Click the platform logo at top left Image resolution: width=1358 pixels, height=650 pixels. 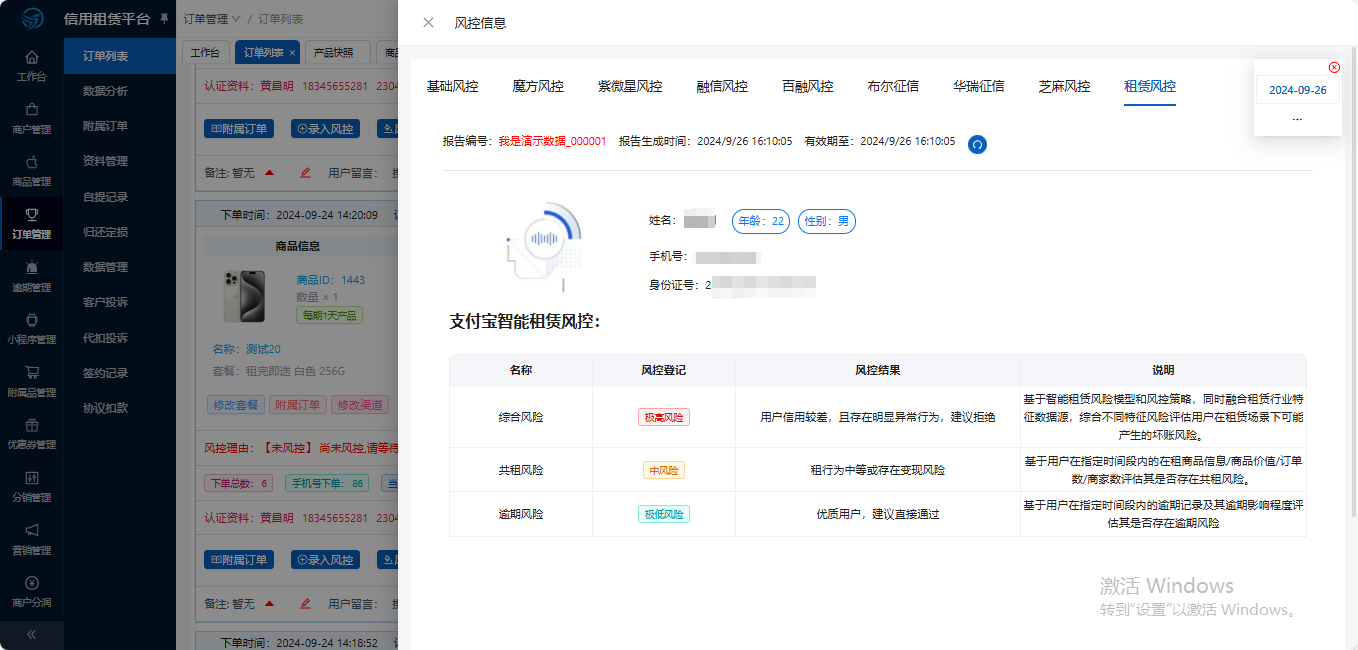point(32,19)
